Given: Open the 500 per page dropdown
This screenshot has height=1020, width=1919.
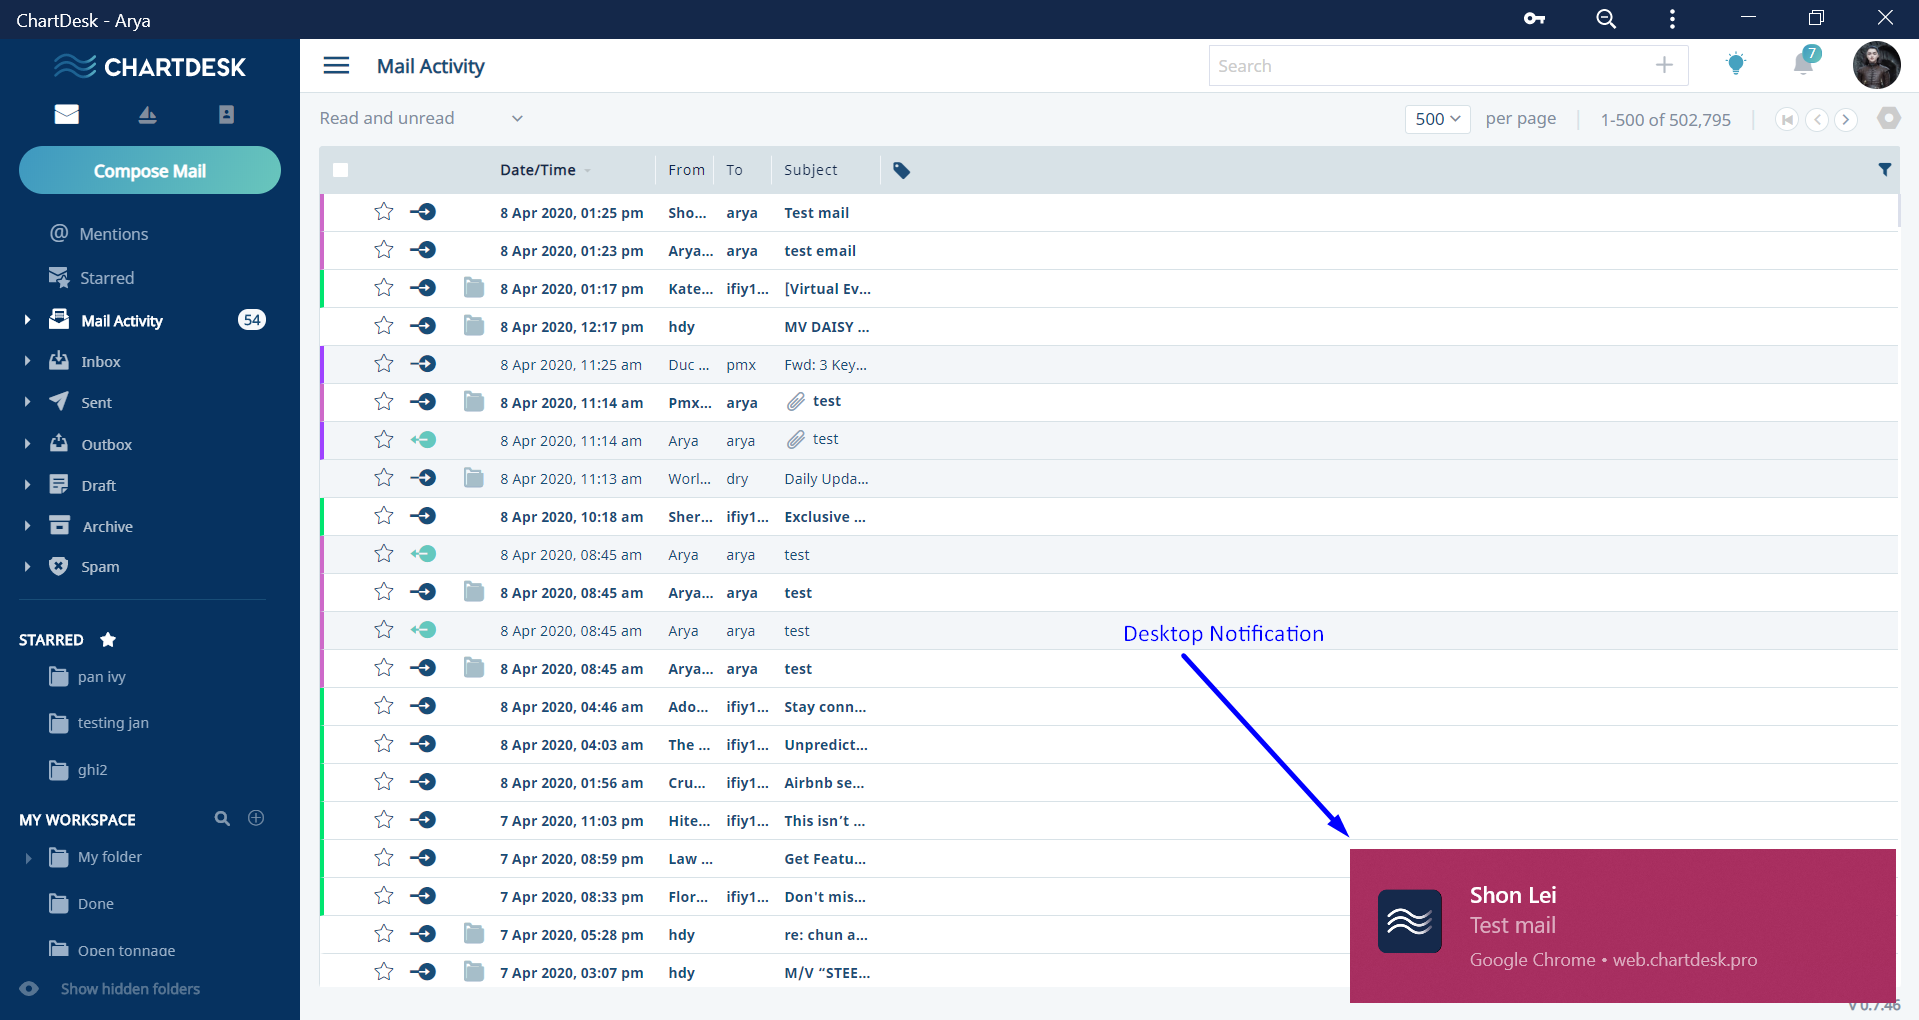Looking at the screenshot, I should tap(1437, 119).
